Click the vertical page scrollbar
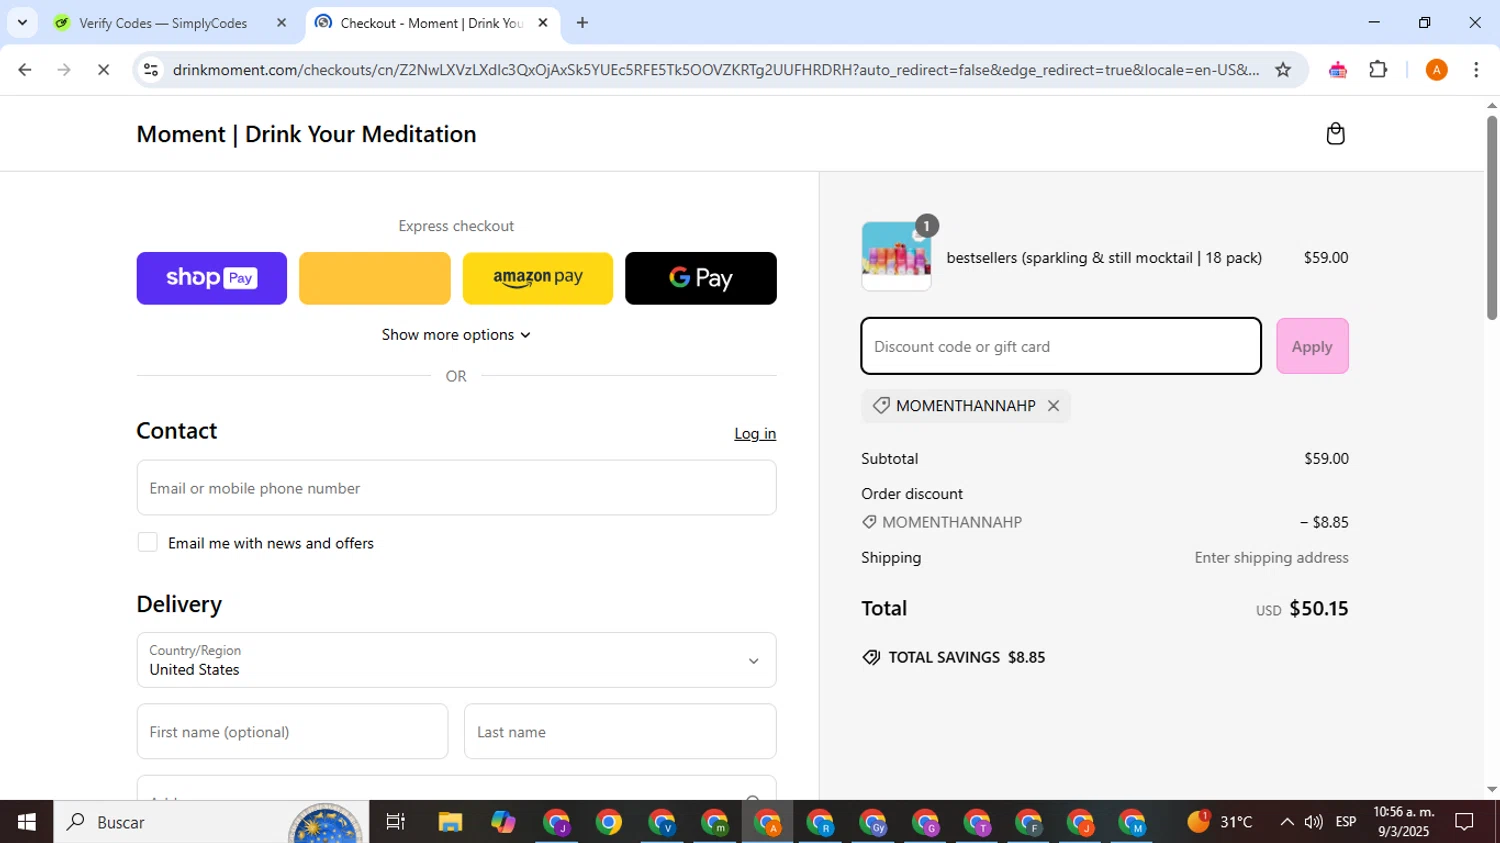 click(x=1491, y=220)
